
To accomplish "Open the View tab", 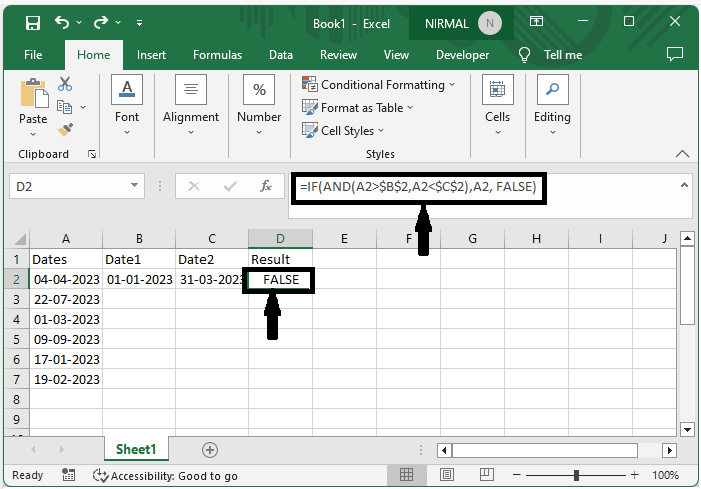I will pos(396,55).
